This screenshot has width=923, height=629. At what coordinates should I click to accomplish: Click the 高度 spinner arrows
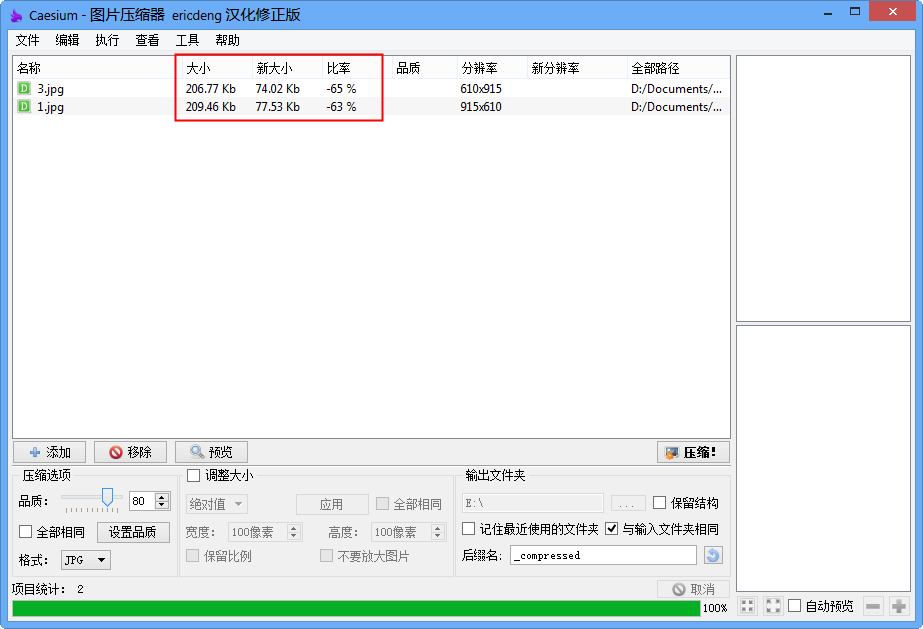437,532
